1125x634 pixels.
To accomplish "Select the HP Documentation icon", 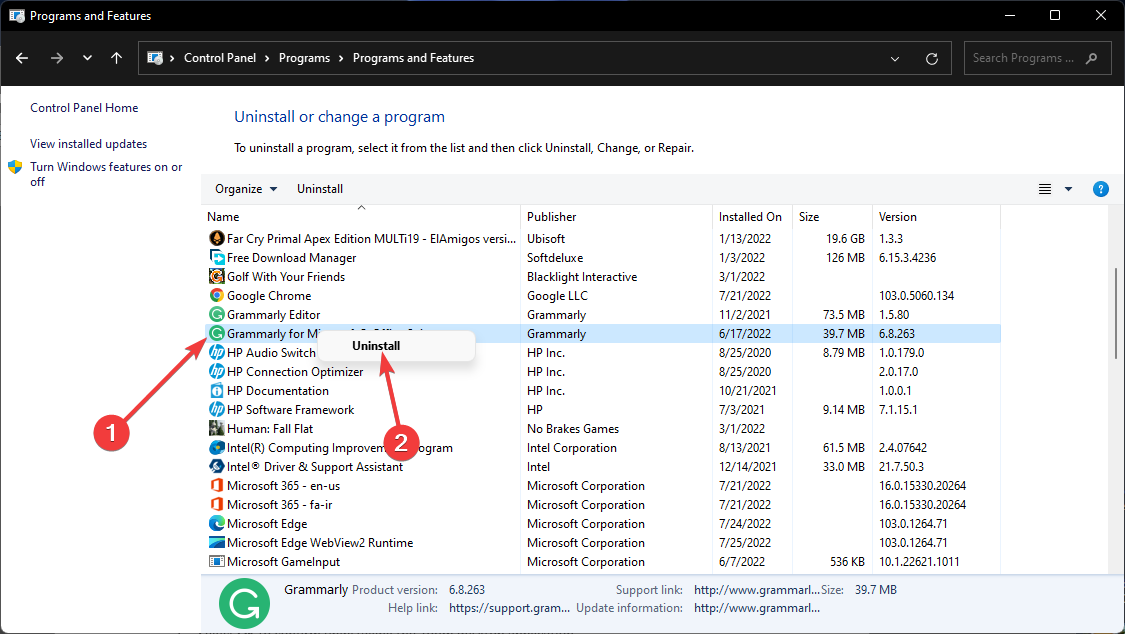I will tap(217, 391).
